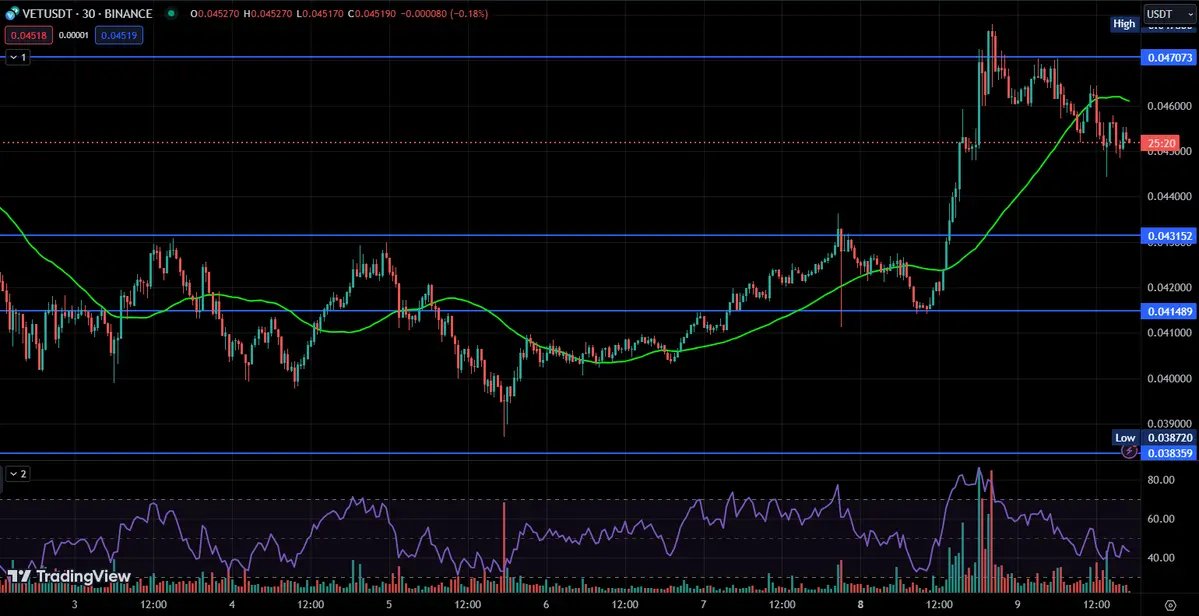Click the Low price marker label
The height and width of the screenshot is (616, 1199).
1125,438
